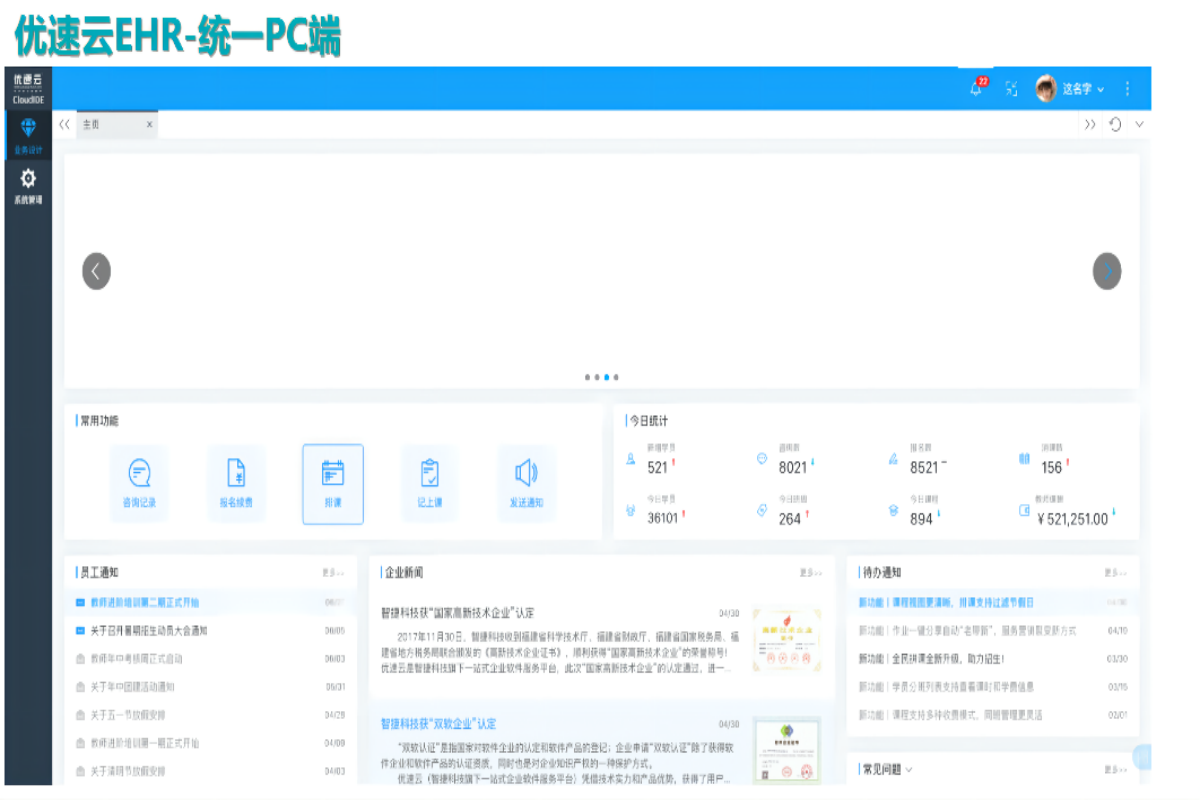Open the 记上课 shortcut
This screenshot has width=1200, height=800.
(x=429, y=484)
